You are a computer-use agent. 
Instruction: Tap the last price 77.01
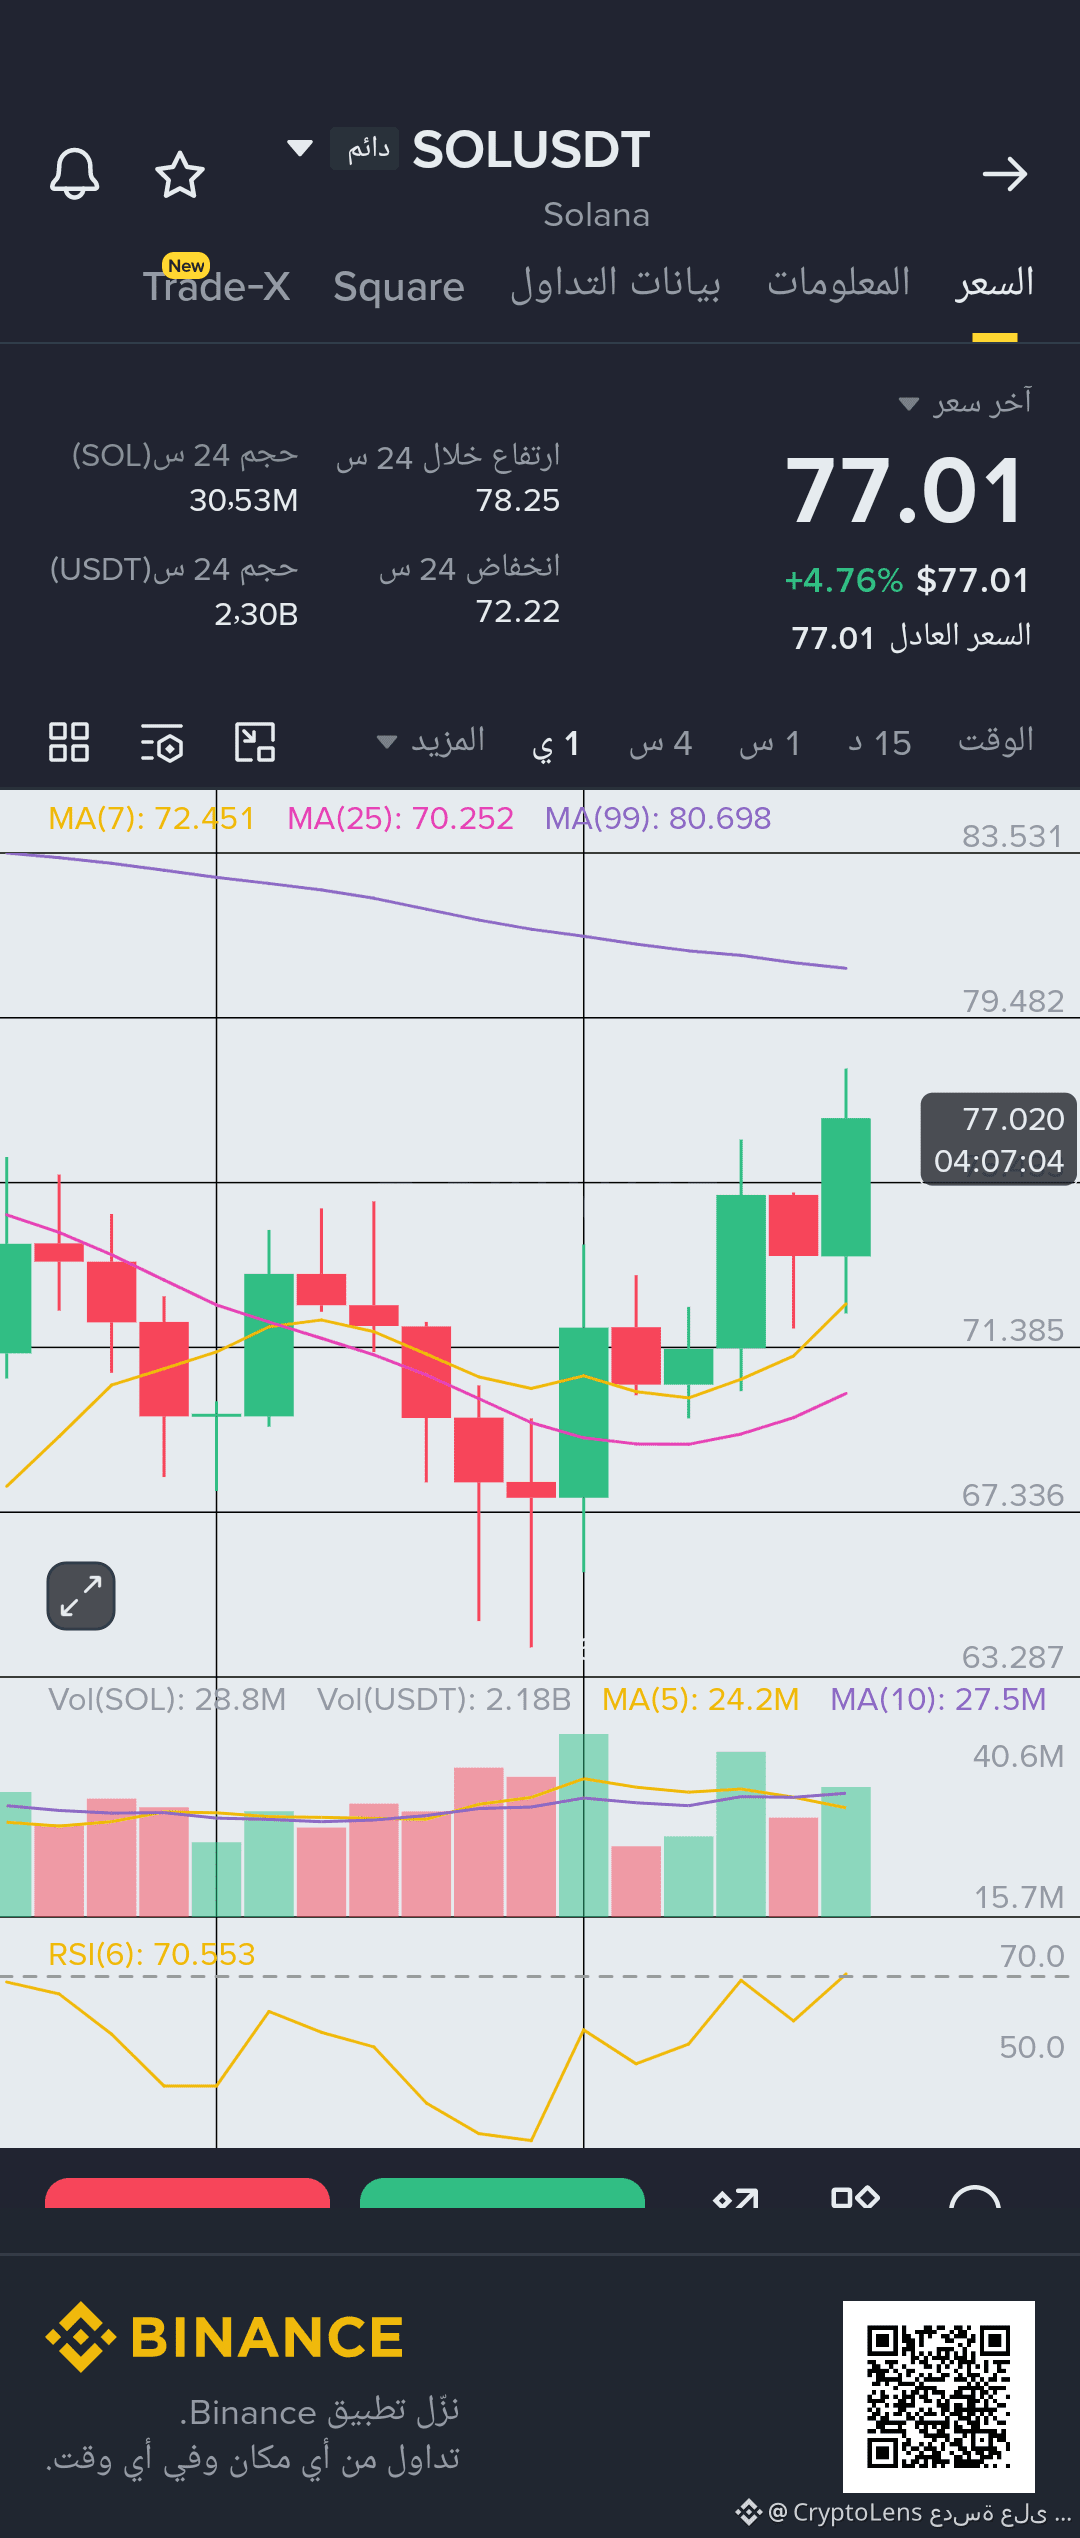click(905, 491)
